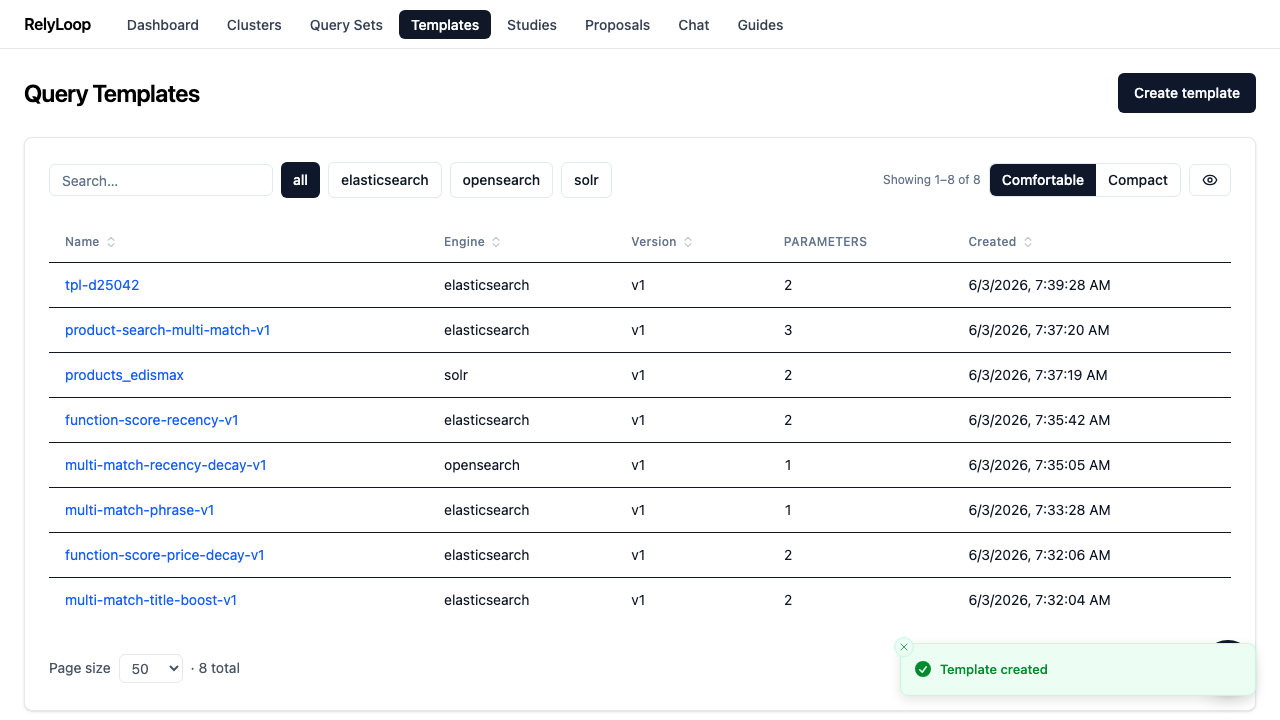Open template tpl-d25042
Viewport: 1280px width, 720px height.
point(102,285)
